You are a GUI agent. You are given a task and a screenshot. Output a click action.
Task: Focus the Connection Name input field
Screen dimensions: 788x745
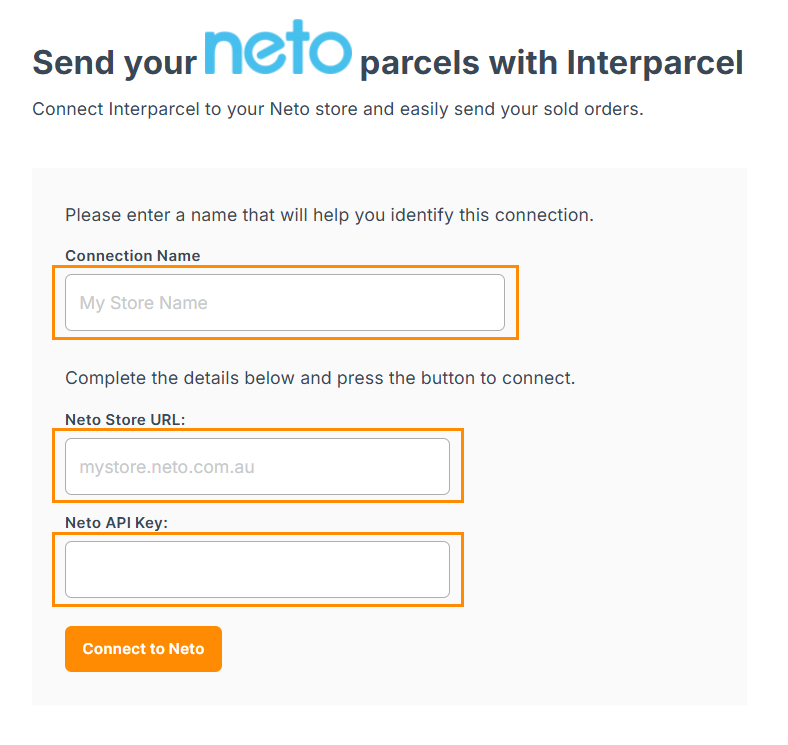click(x=285, y=303)
